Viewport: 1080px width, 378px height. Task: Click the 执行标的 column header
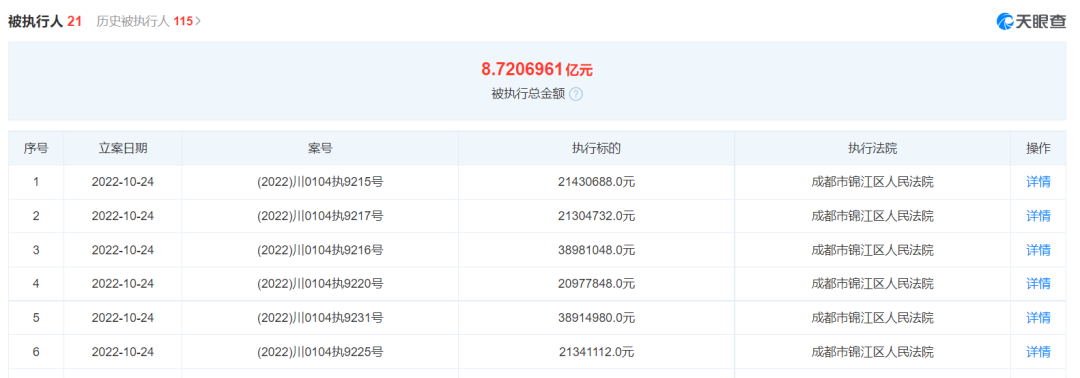[x=596, y=149]
